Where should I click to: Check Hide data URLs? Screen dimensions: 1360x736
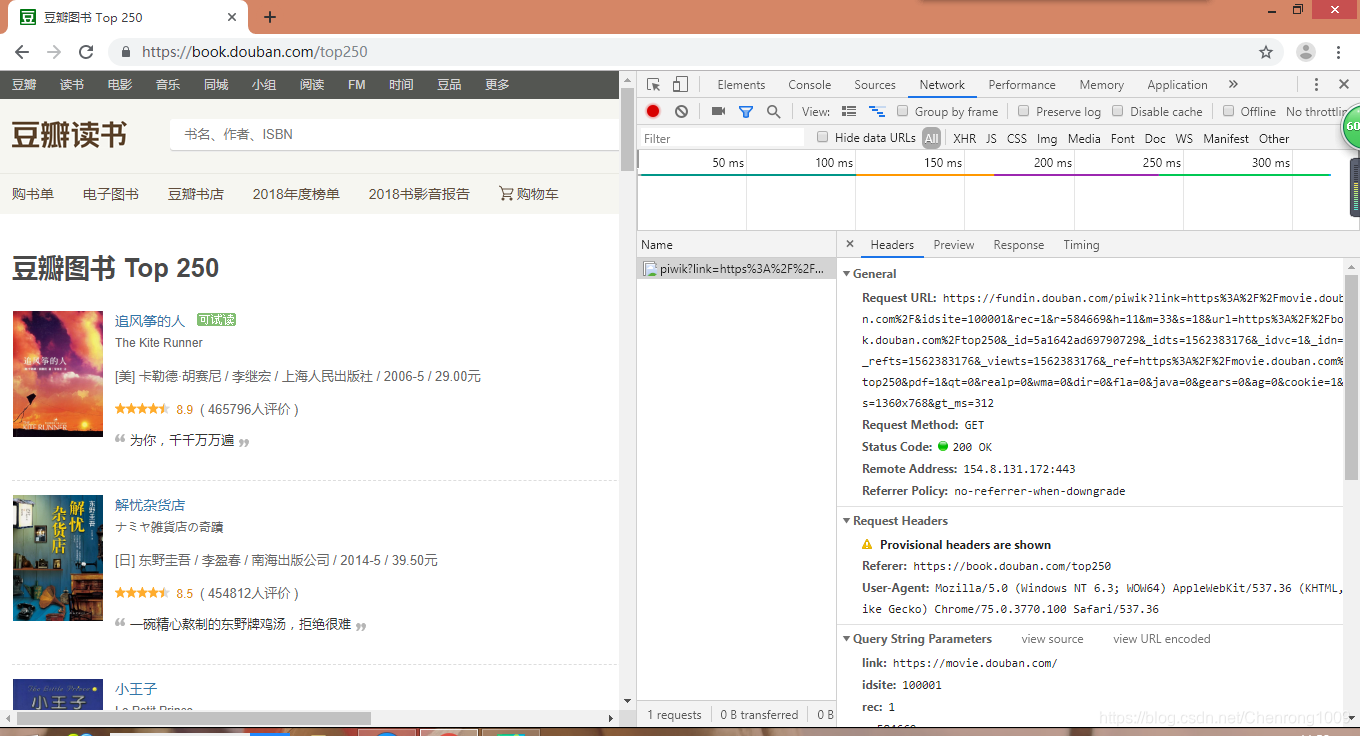[823, 137]
